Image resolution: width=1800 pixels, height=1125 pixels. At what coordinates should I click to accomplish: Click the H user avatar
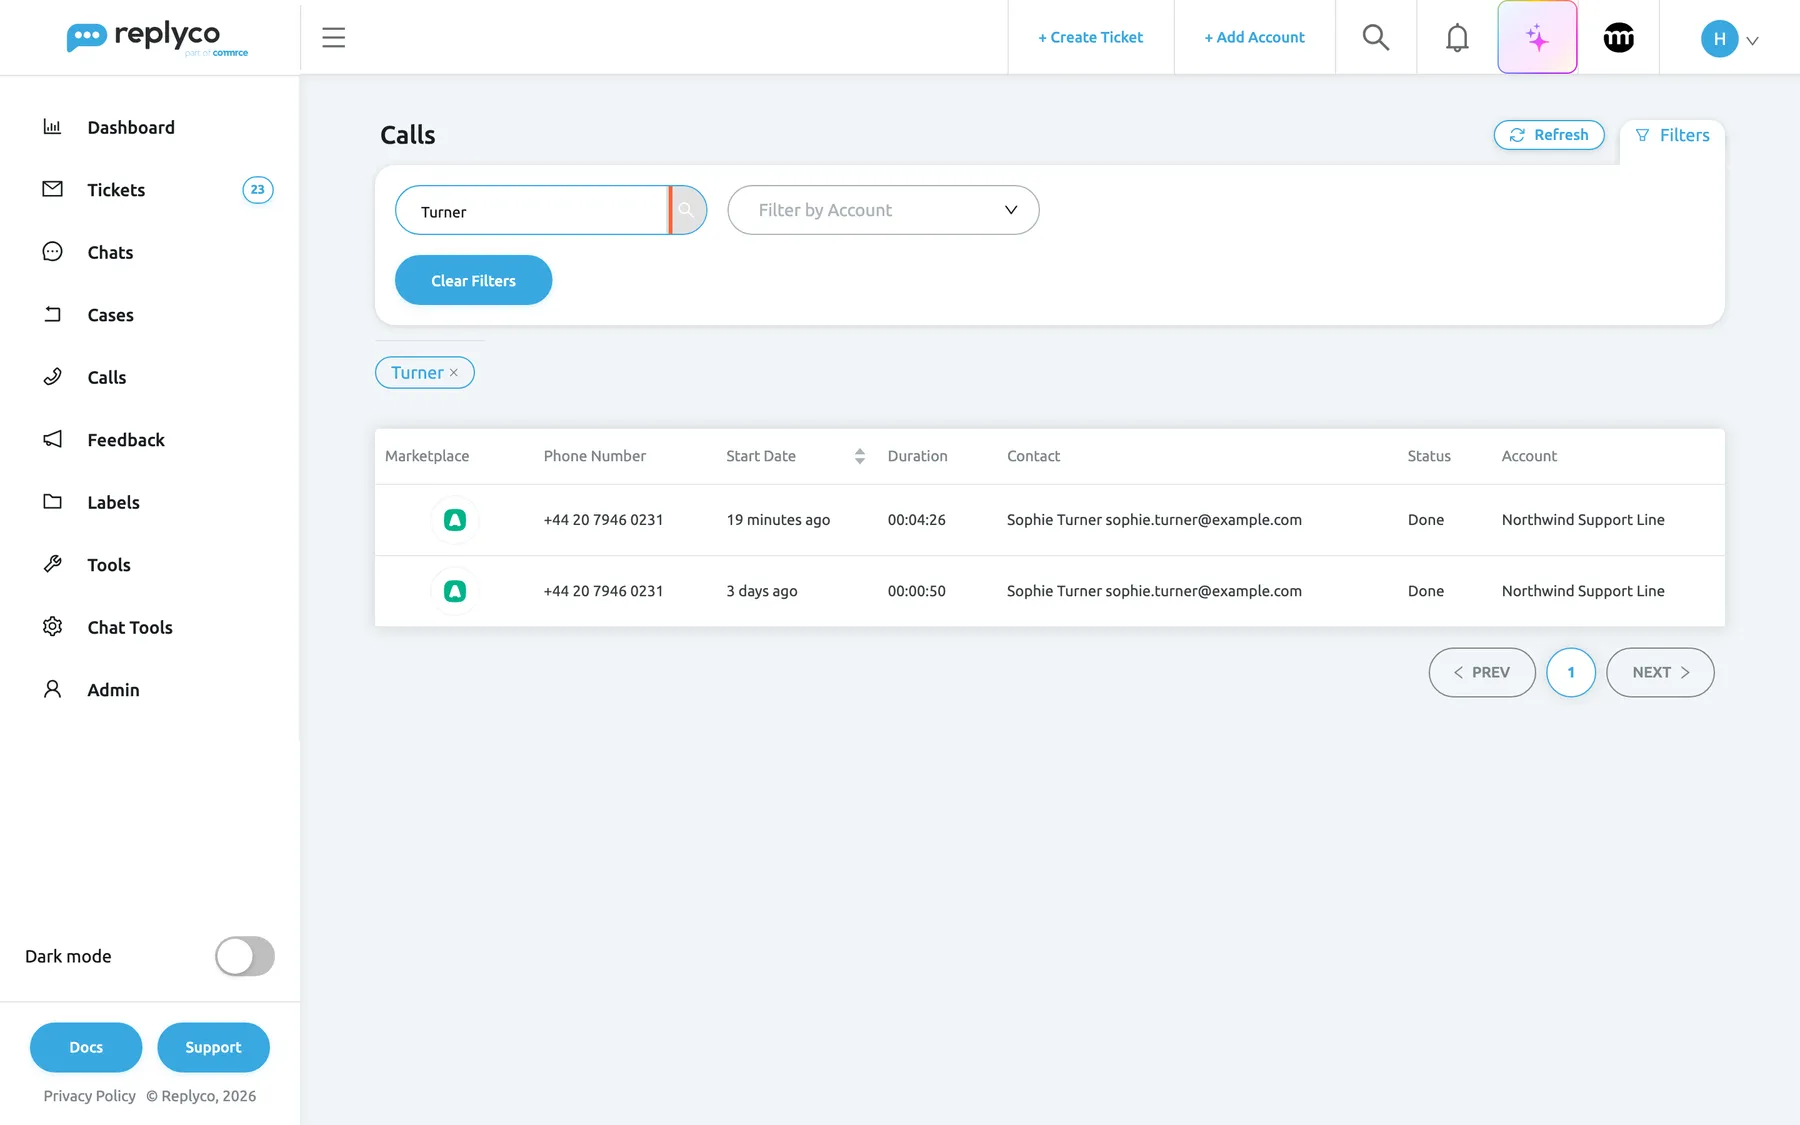(x=1719, y=39)
